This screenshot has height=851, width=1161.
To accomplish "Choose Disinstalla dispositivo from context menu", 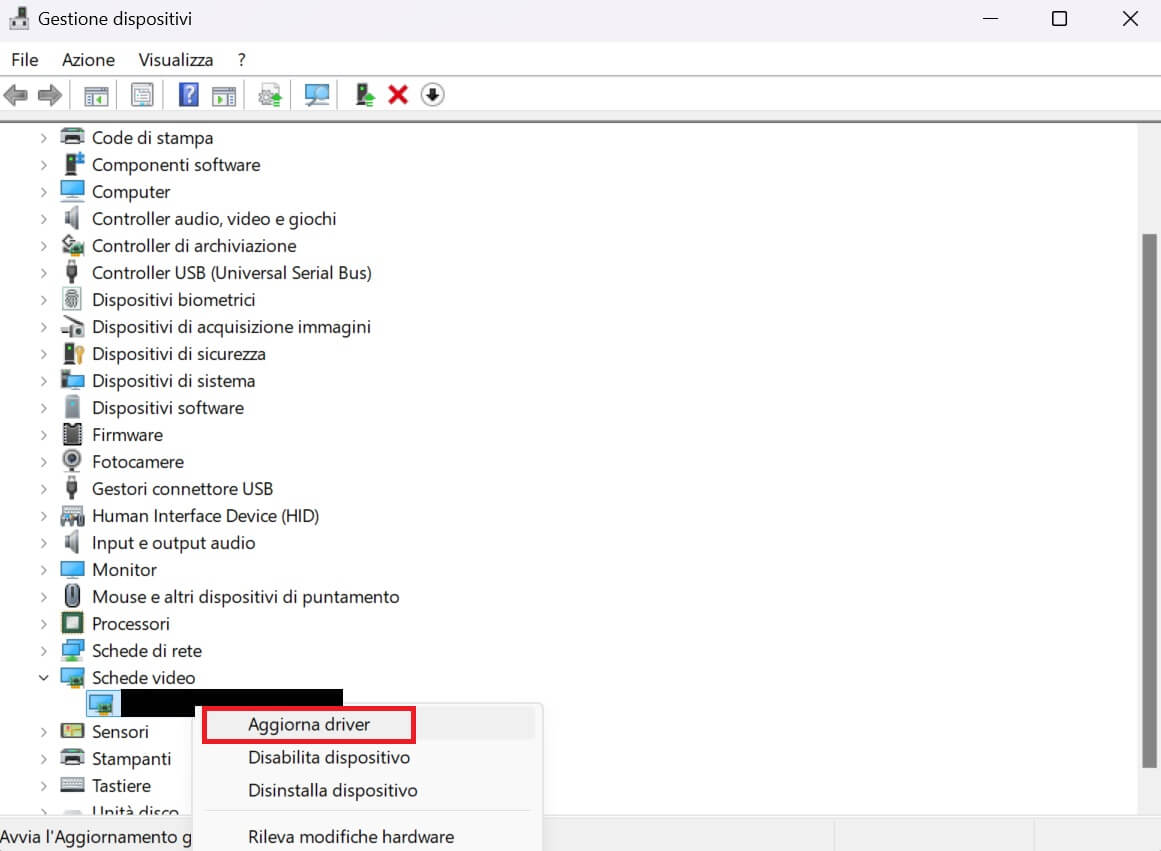I will (x=332, y=790).
